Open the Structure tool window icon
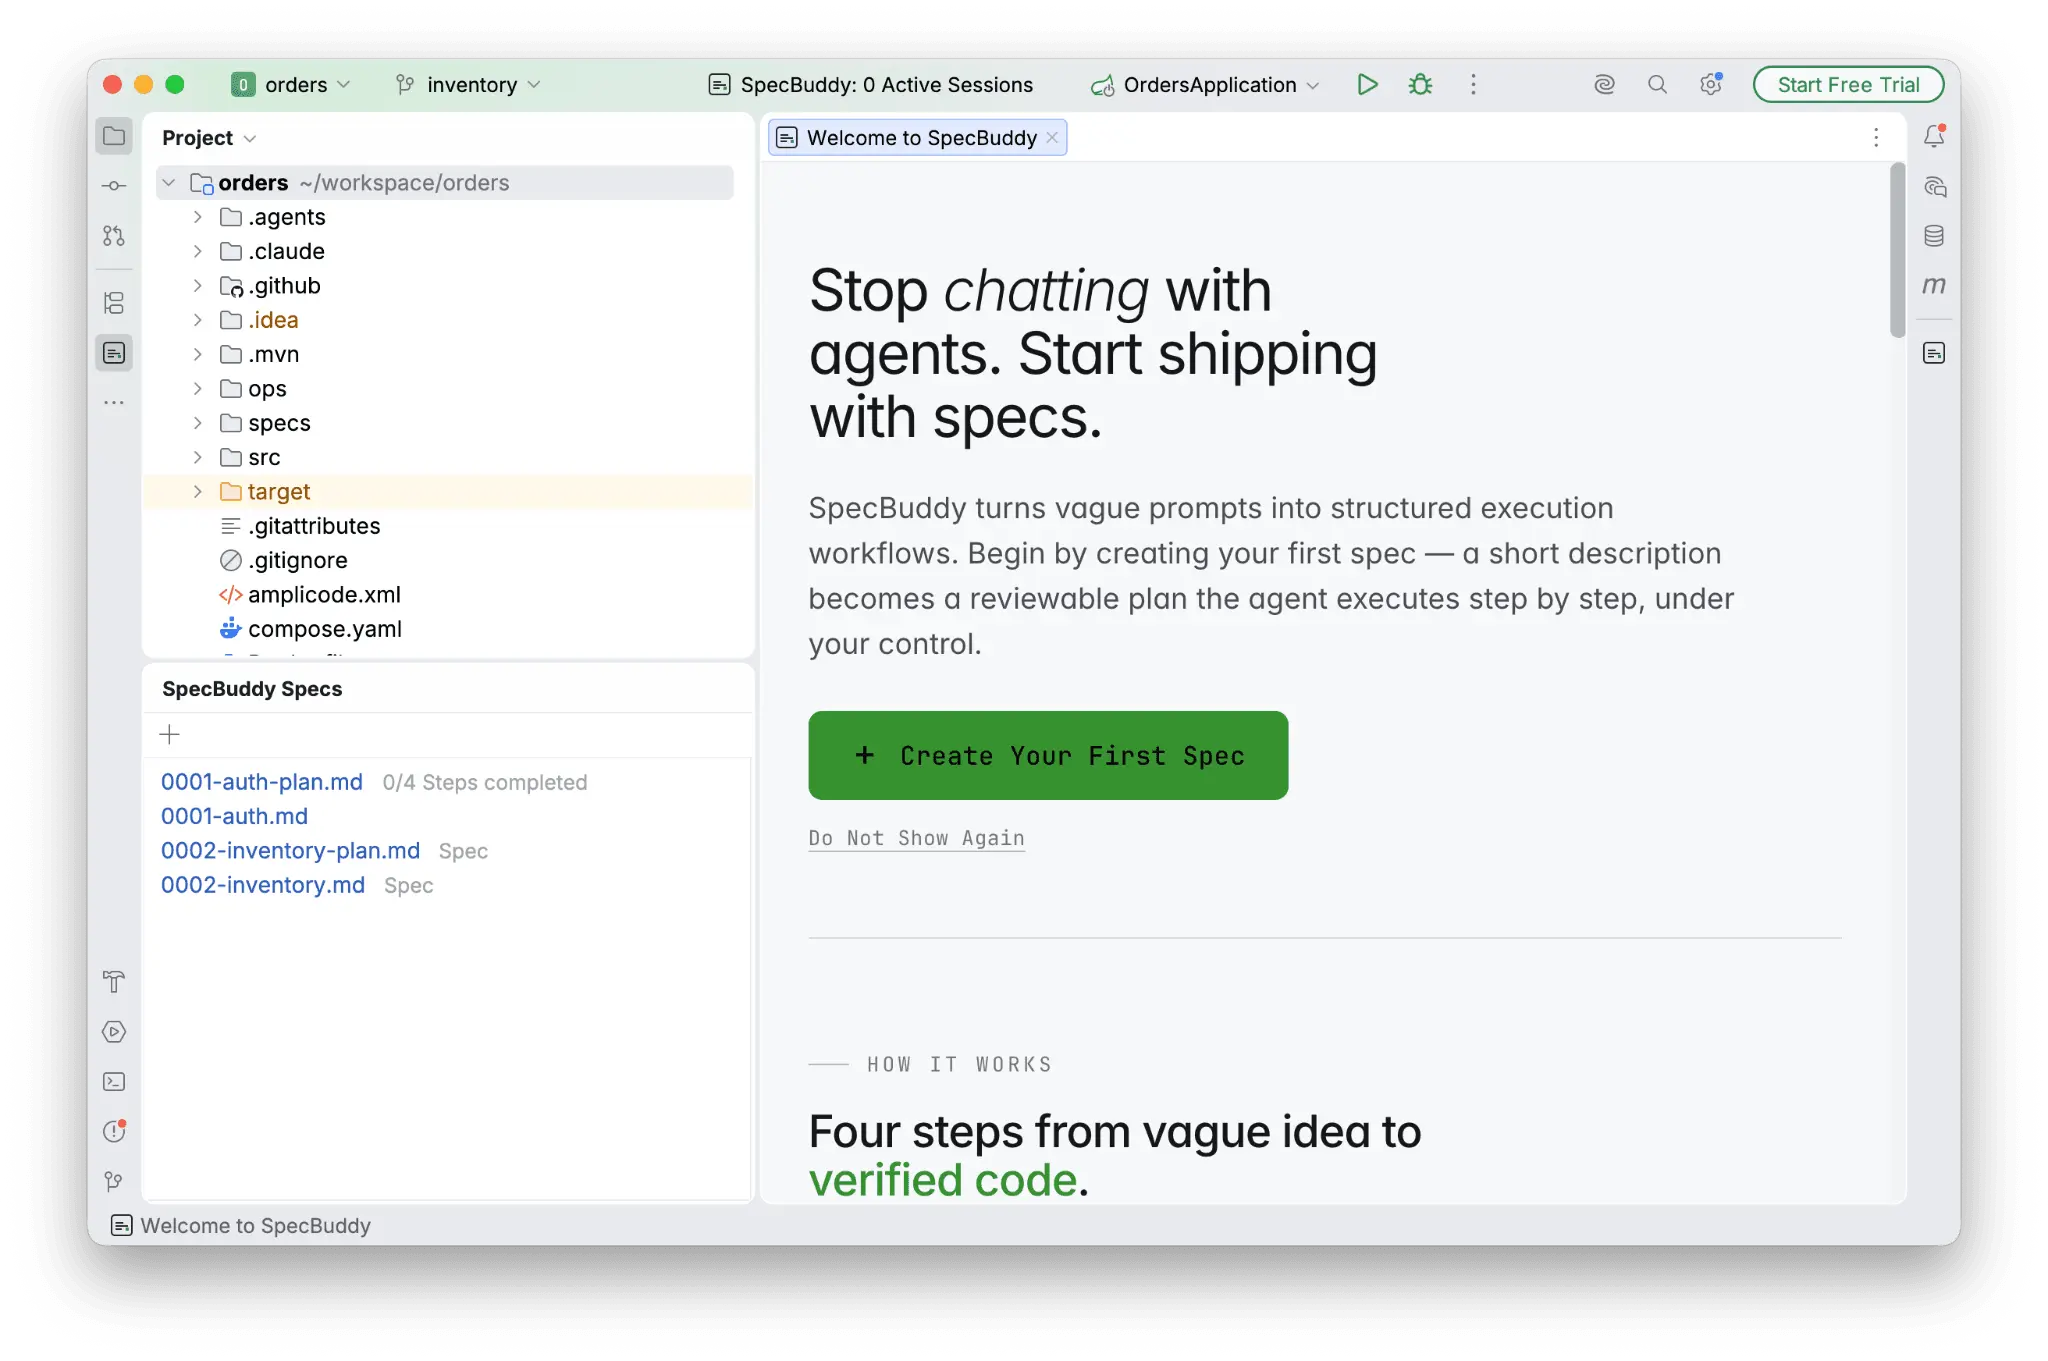Viewport: 2048px width, 1361px height. click(114, 303)
